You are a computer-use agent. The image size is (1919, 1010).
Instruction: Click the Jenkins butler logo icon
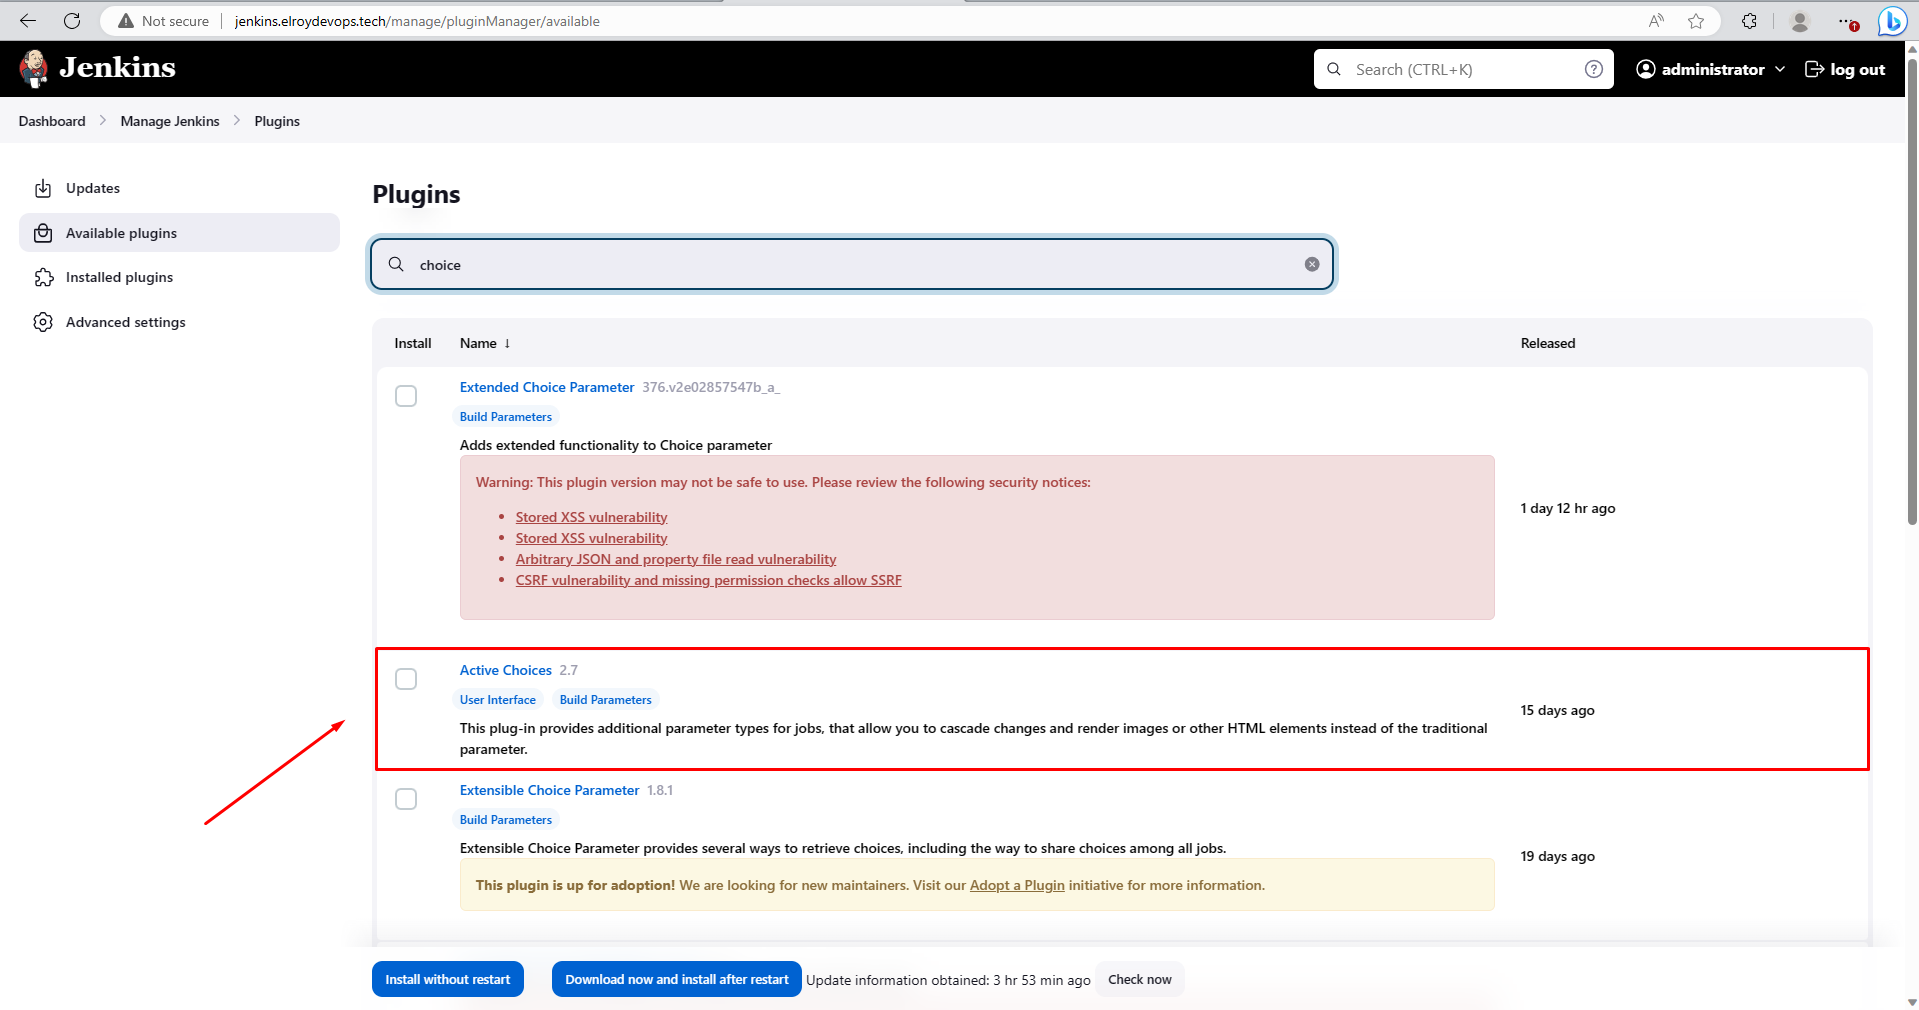click(x=34, y=68)
